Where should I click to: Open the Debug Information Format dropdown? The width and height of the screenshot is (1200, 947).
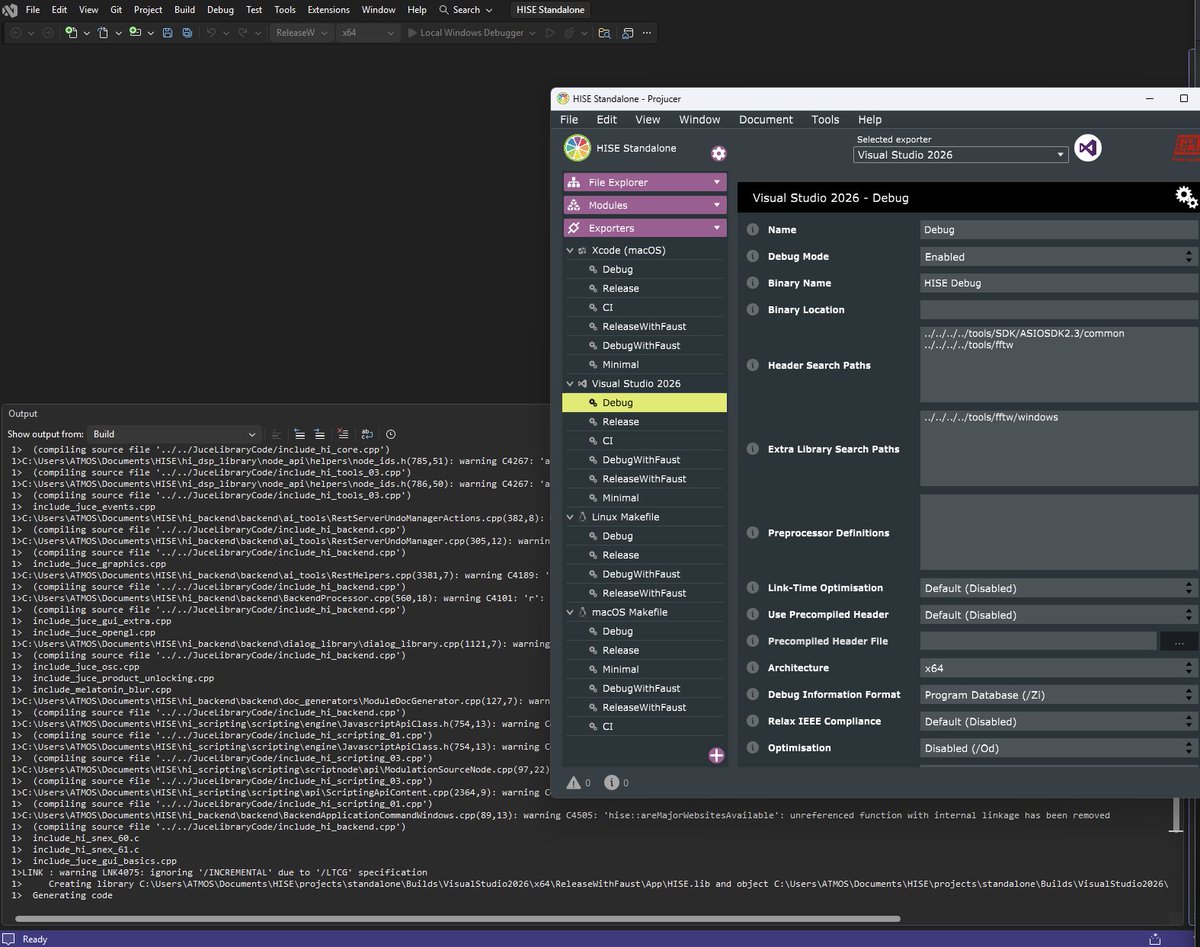(1059, 694)
